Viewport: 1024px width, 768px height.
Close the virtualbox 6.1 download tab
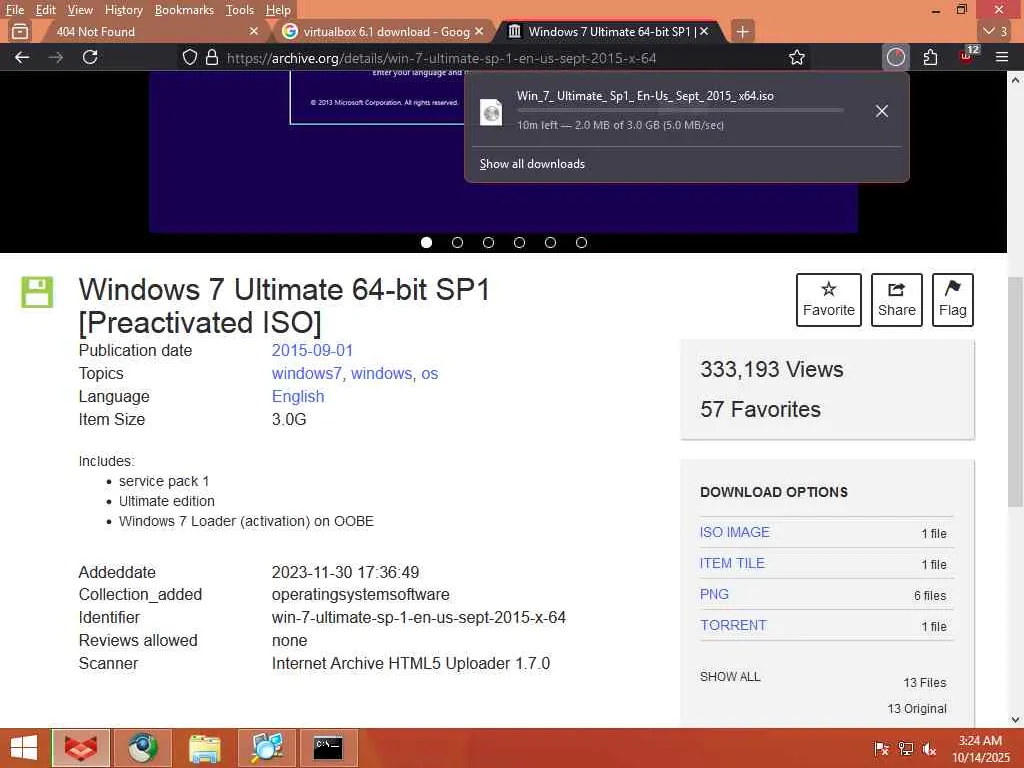[x=479, y=31]
